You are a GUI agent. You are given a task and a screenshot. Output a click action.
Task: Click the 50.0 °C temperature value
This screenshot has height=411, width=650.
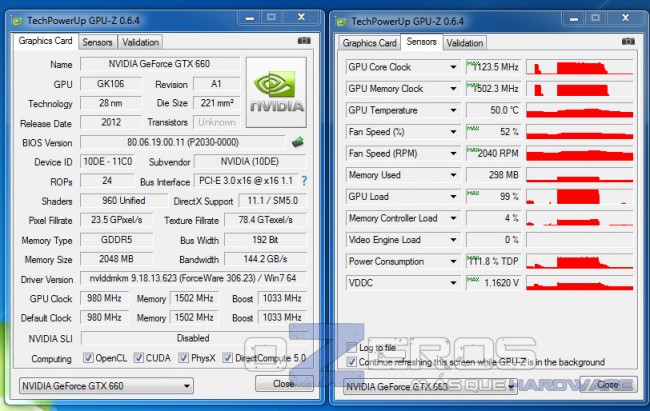point(493,110)
